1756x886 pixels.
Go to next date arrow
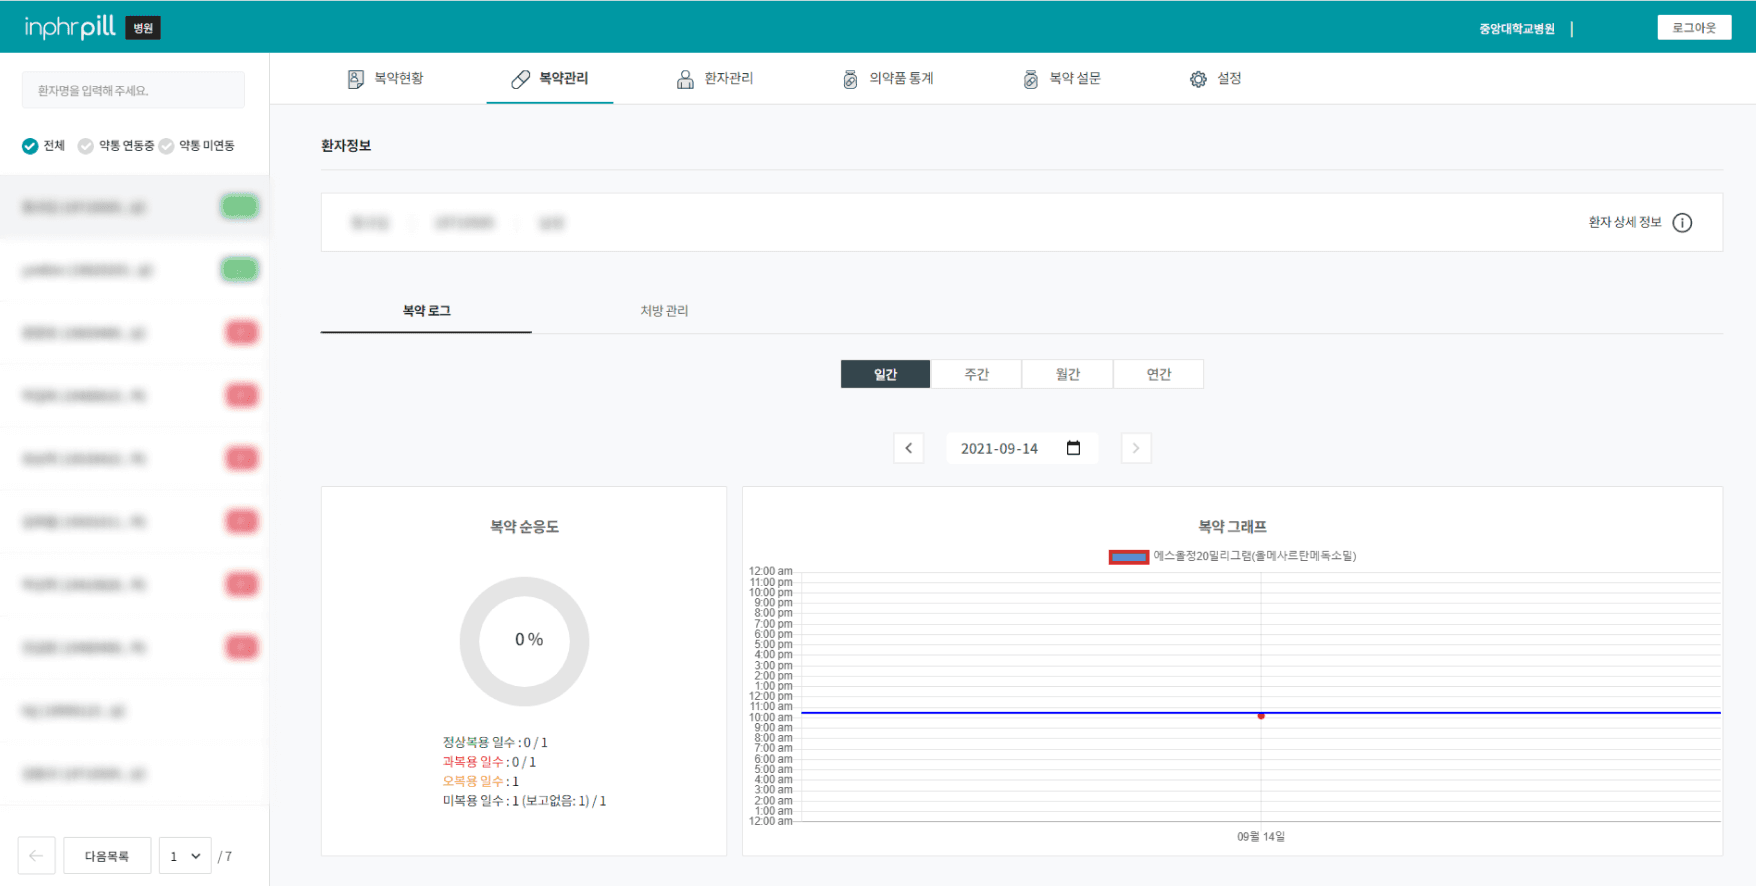tap(1136, 448)
